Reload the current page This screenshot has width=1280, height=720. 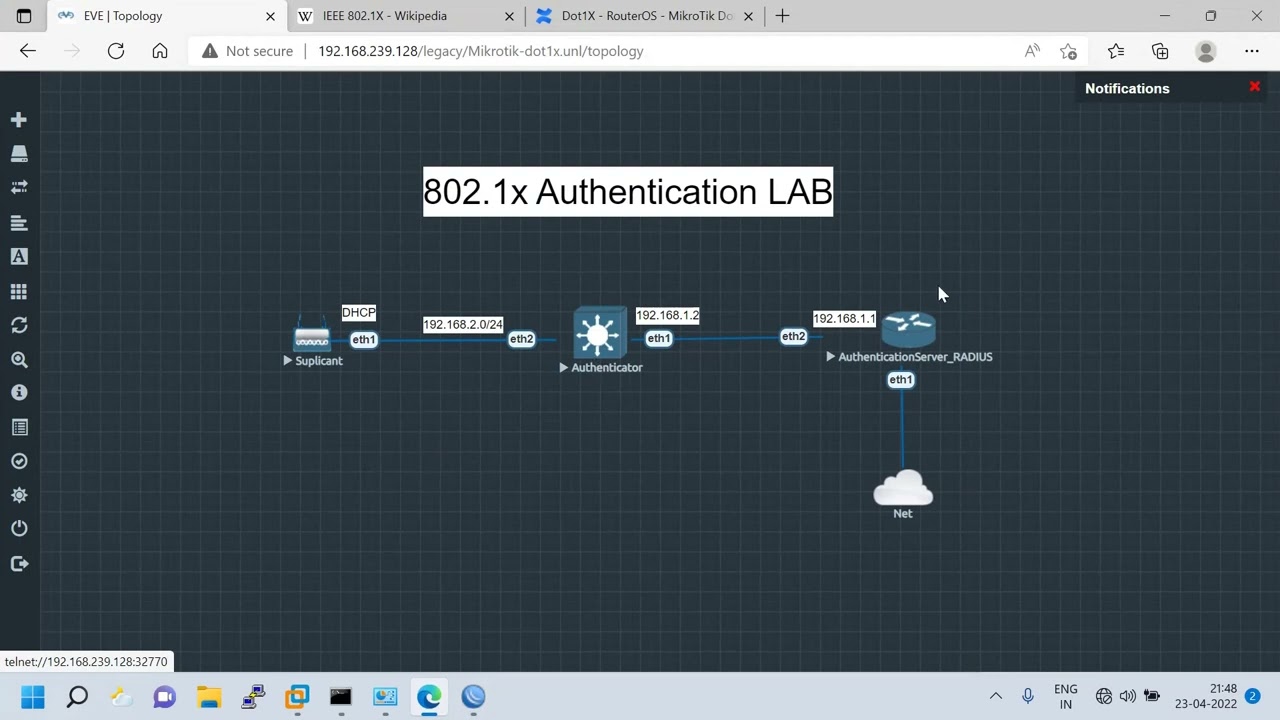116,51
